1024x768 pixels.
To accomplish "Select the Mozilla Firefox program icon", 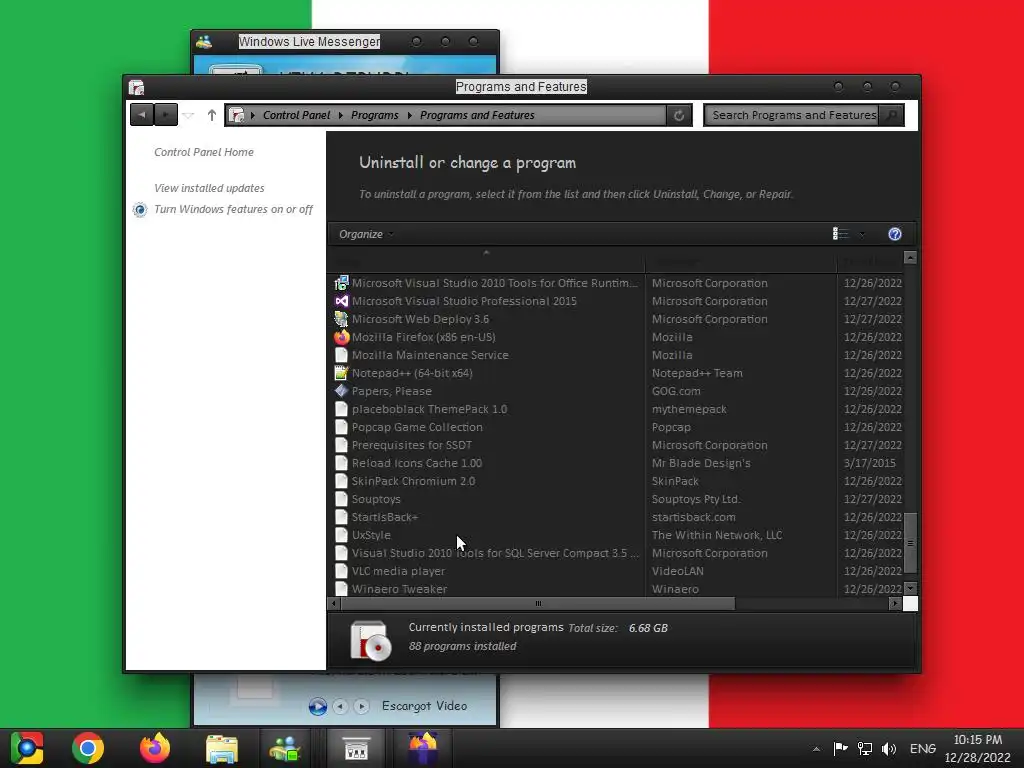I will [341, 337].
